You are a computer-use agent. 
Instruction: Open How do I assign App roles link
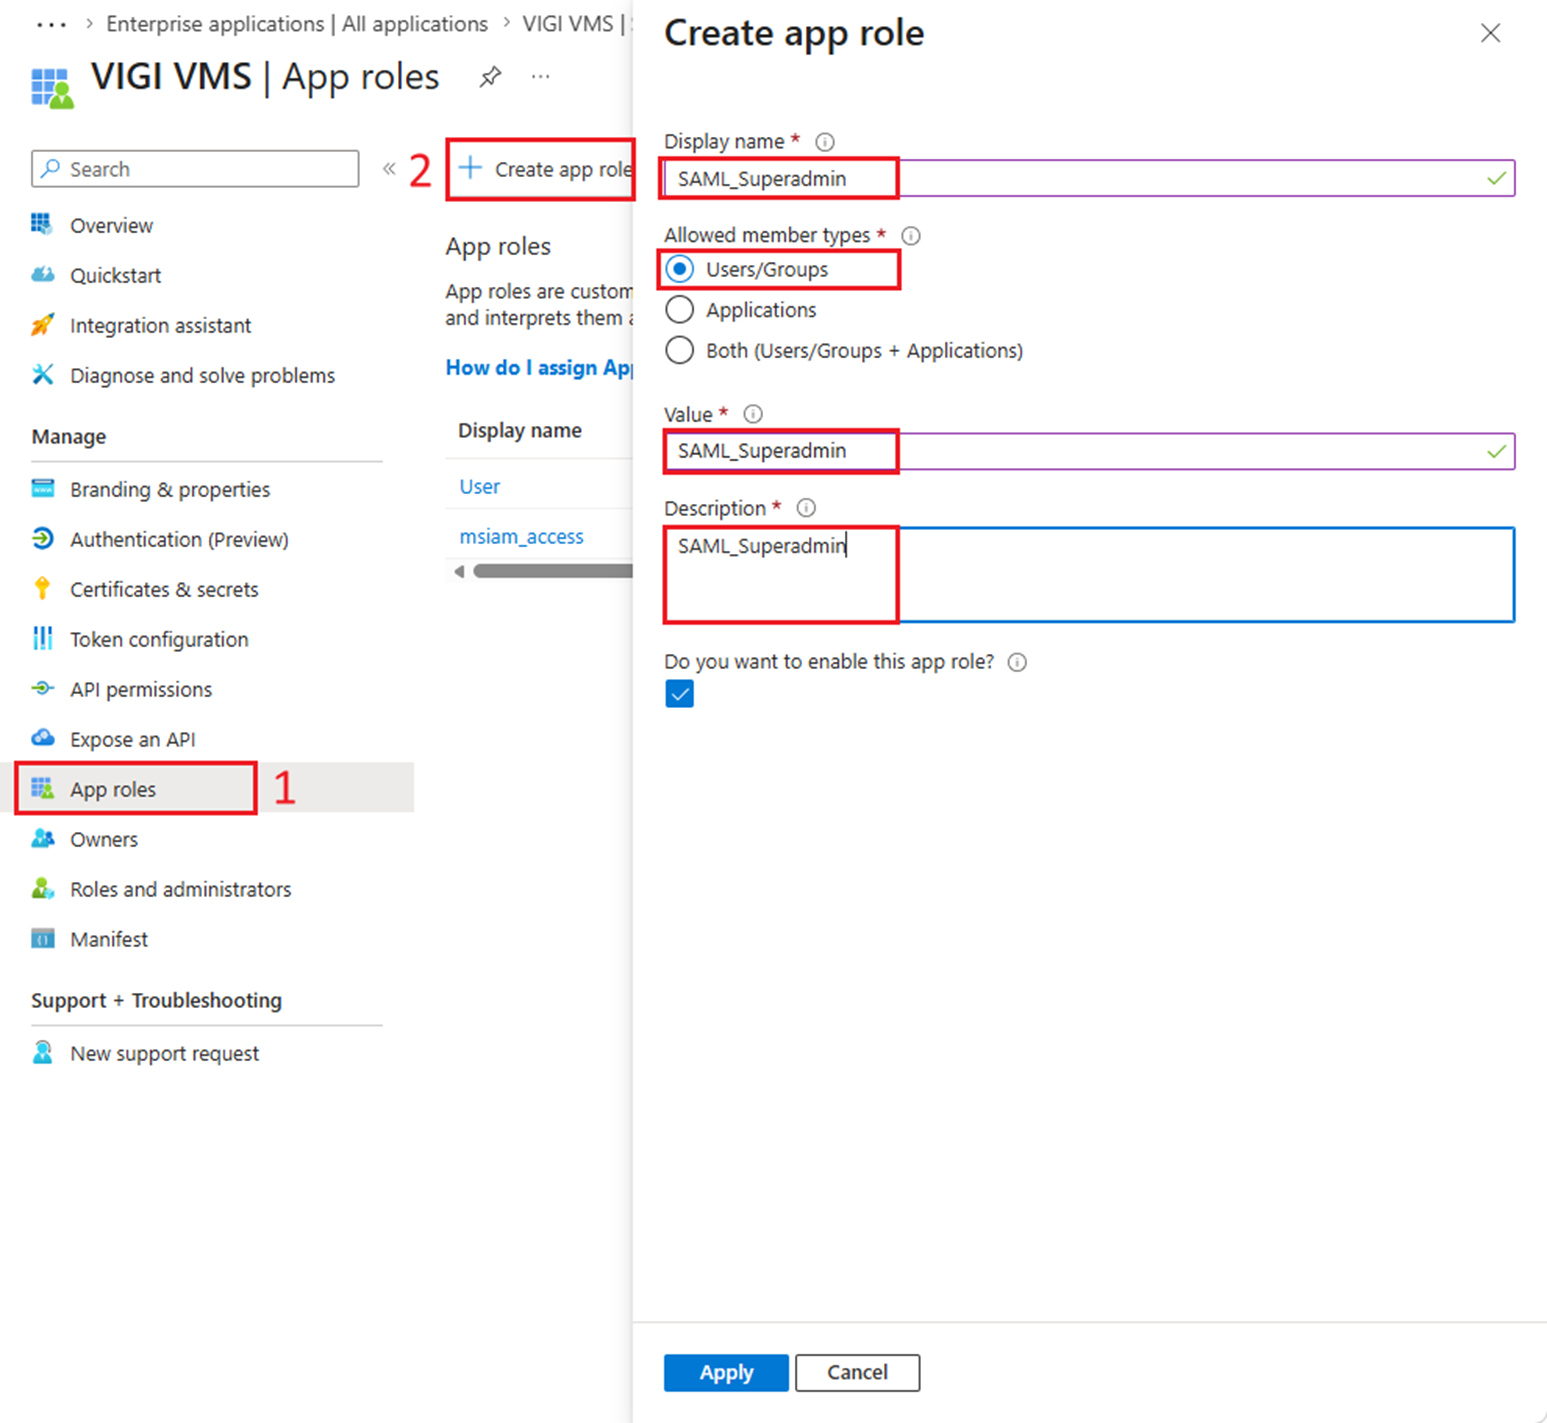539,367
